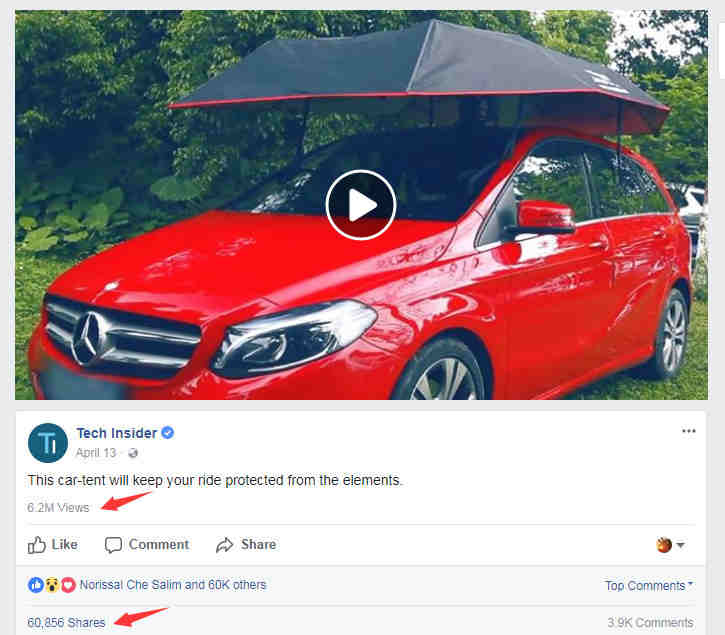Screen dimensions: 725x635
Task: Open the 3.9K Comments link
Action: point(650,623)
